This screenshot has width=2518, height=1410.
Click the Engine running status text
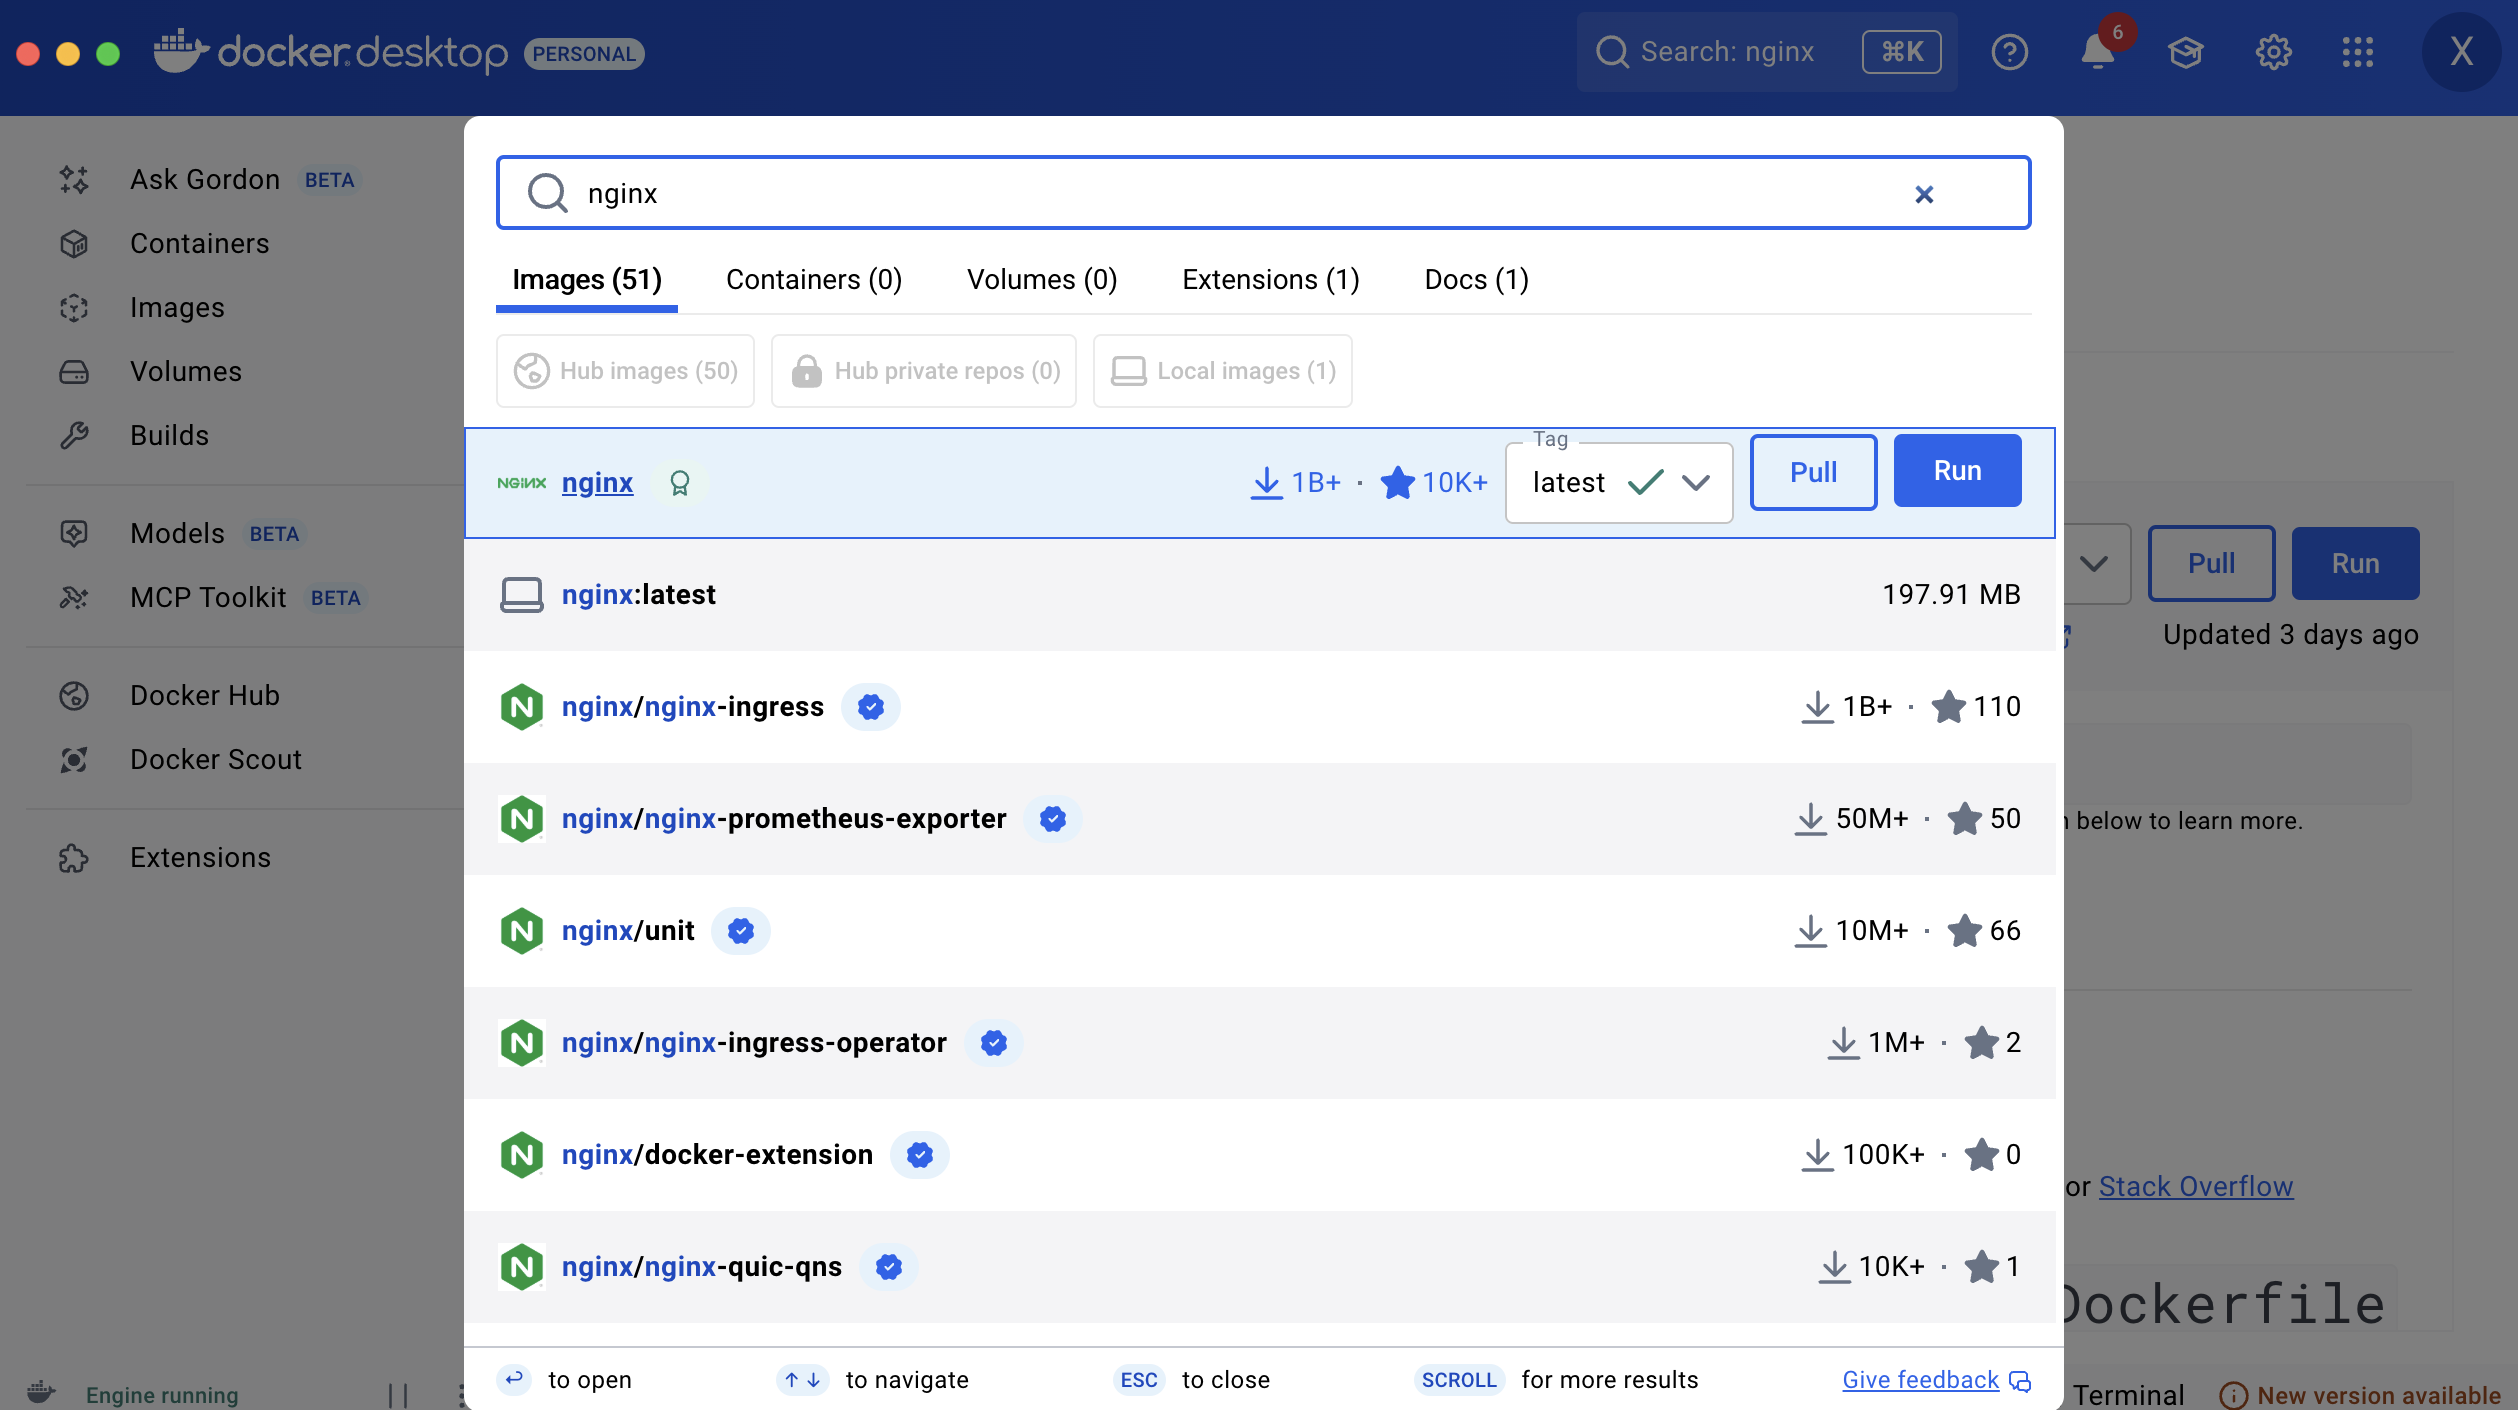coord(162,1395)
